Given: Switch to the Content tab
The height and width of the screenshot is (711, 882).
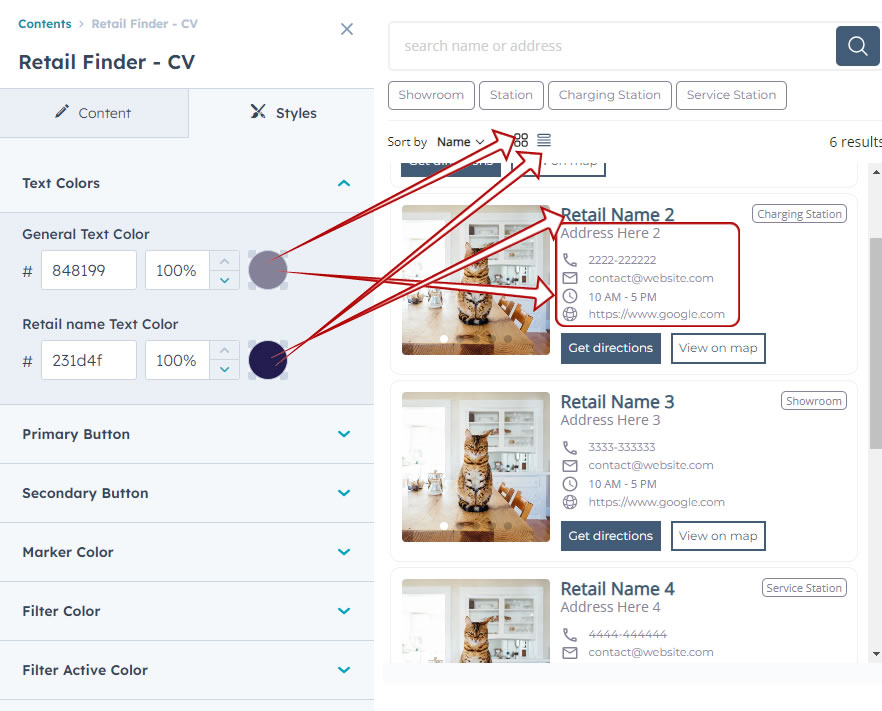Looking at the screenshot, I should 94,113.
